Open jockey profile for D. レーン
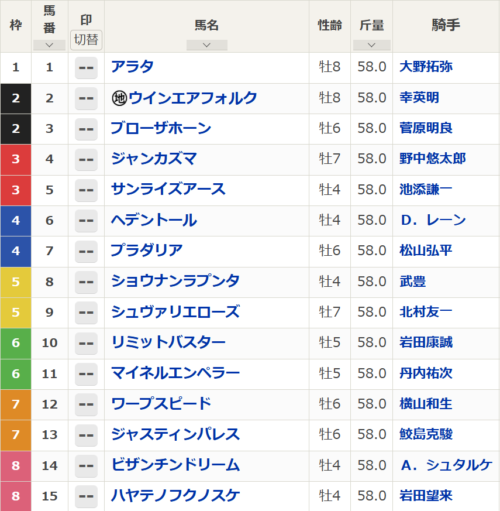The image size is (500, 511). (433, 220)
